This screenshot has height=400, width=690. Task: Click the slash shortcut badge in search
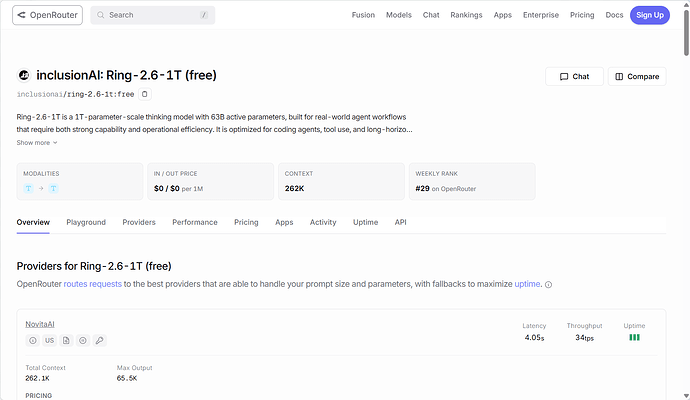pyautogui.click(x=204, y=15)
